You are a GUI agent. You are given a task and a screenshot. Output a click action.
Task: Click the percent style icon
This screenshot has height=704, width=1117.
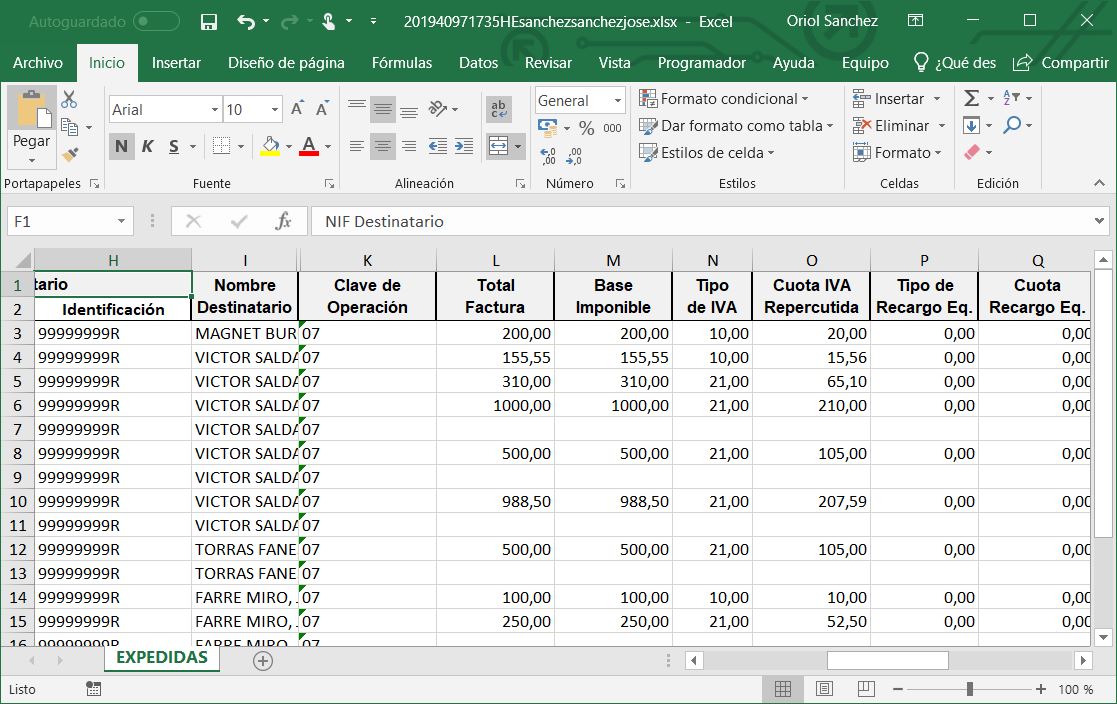click(x=587, y=128)
